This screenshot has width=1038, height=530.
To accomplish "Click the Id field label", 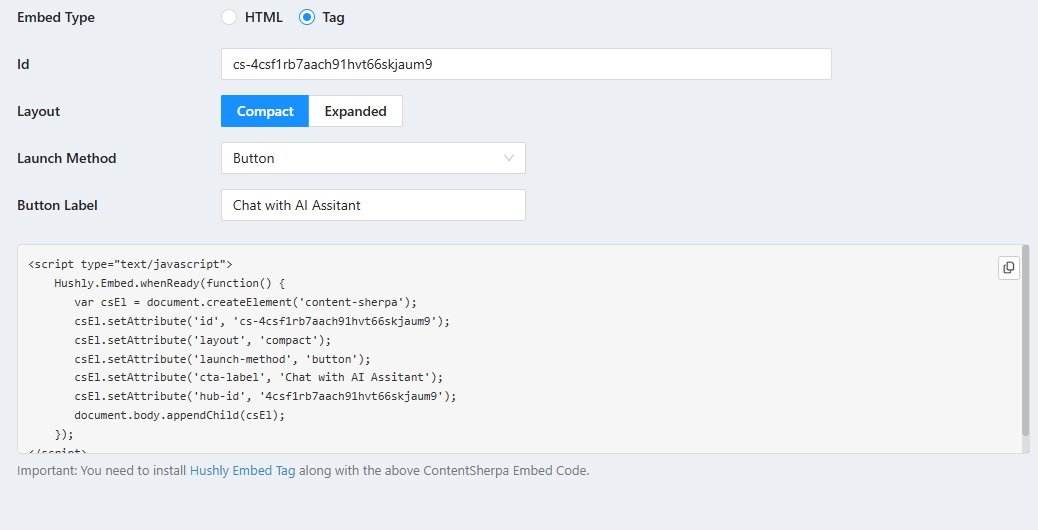I will tap(23, 64).
